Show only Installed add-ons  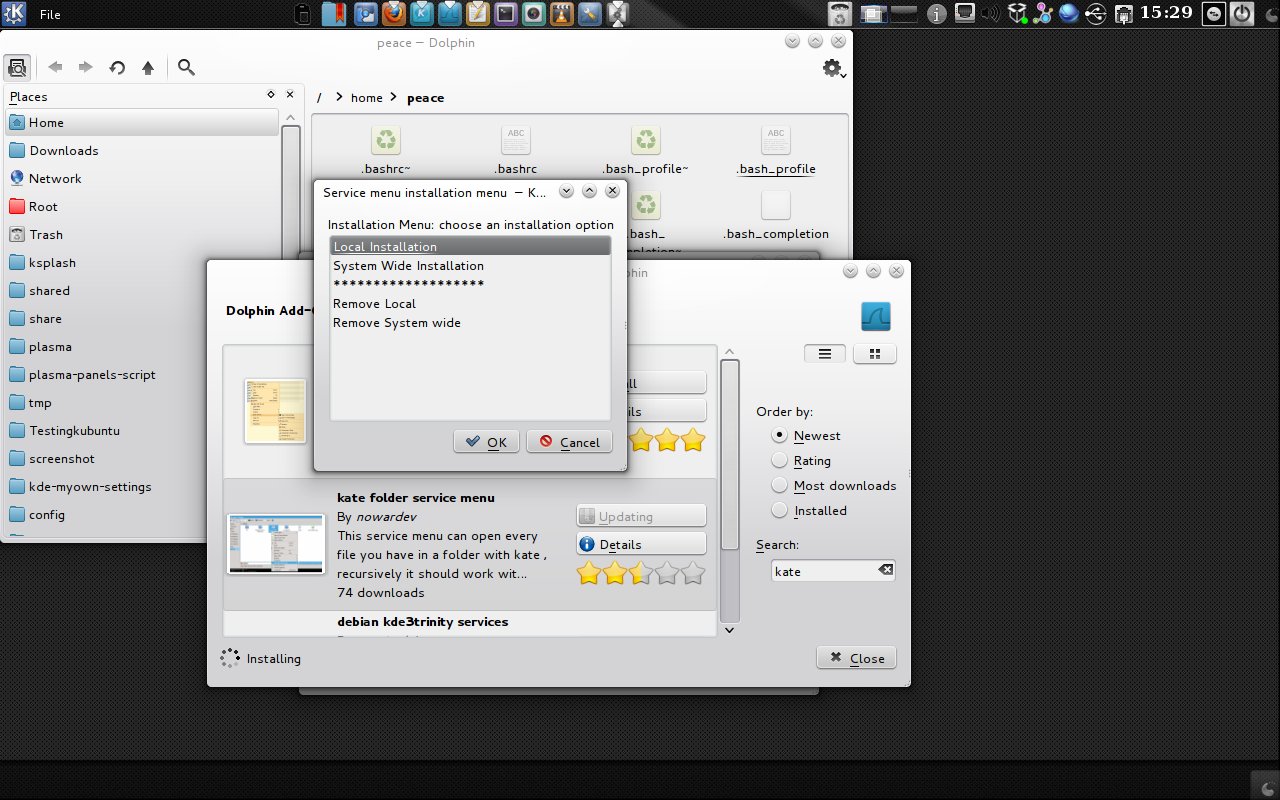coord(810,510)
